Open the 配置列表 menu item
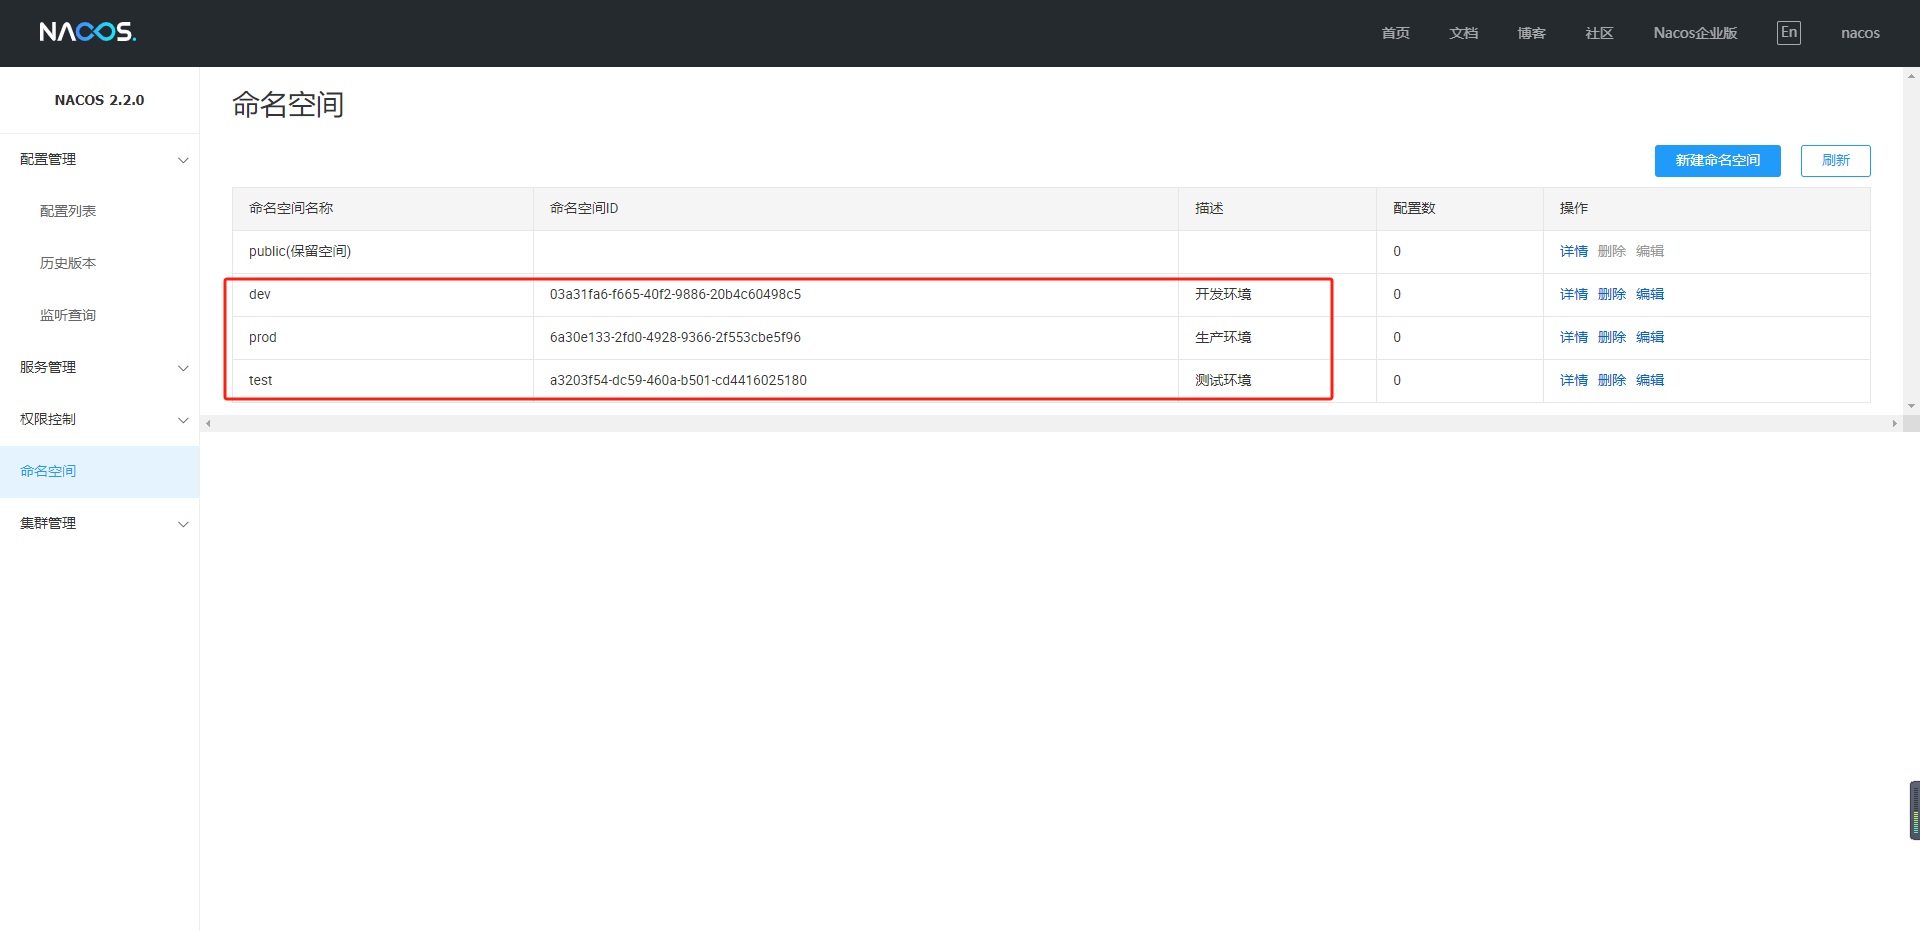The image size is (1920, 931). (68, 211)
